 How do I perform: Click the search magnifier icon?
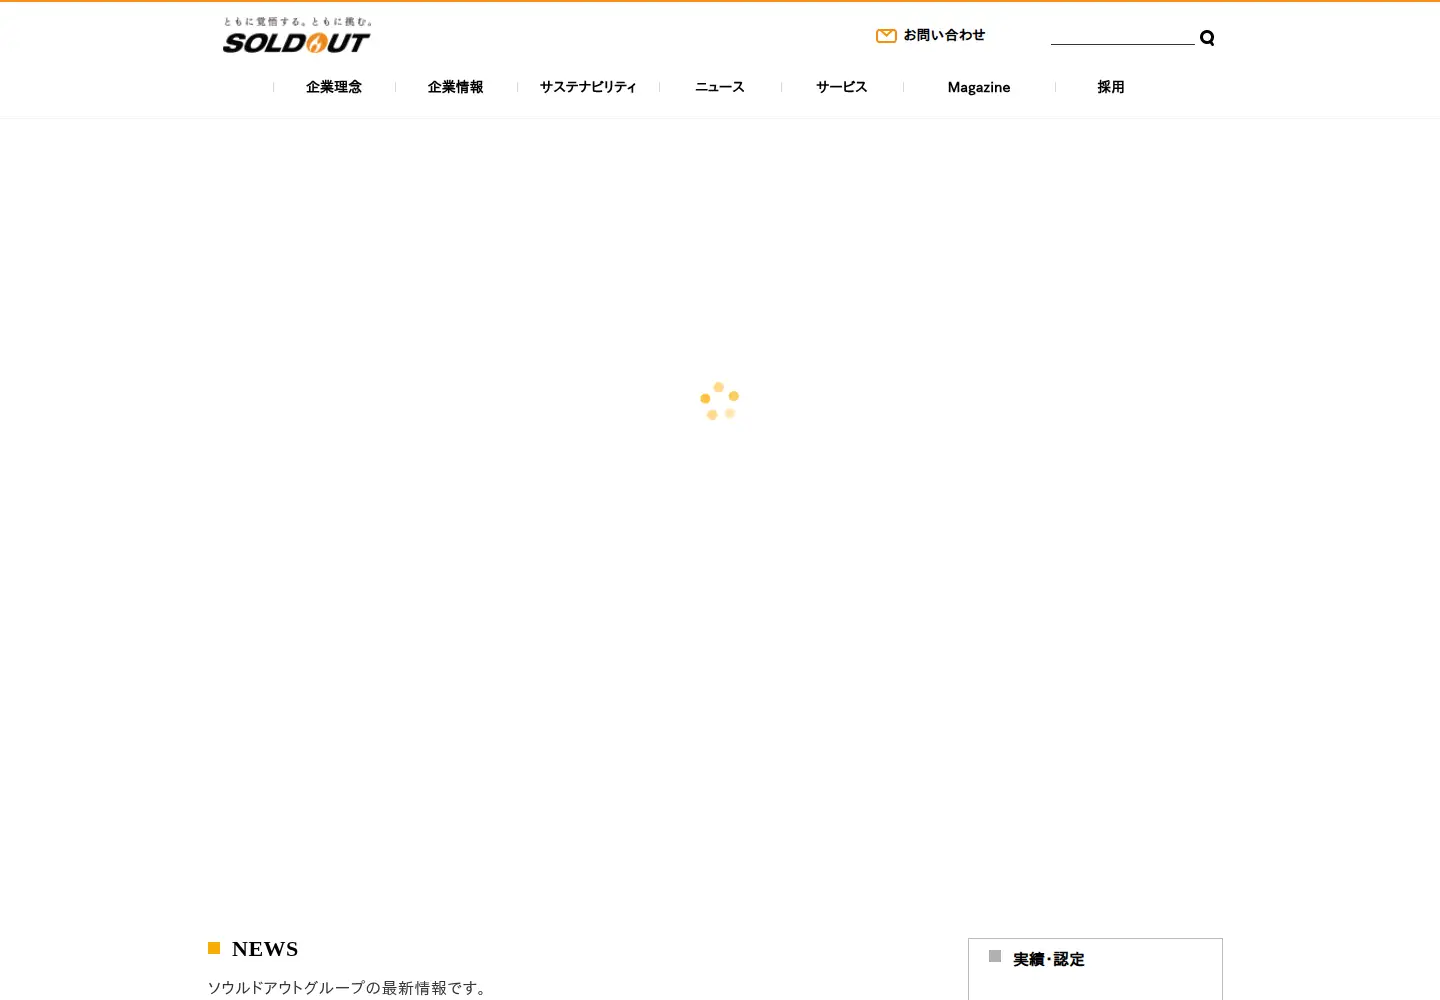tap(1207, 38)
